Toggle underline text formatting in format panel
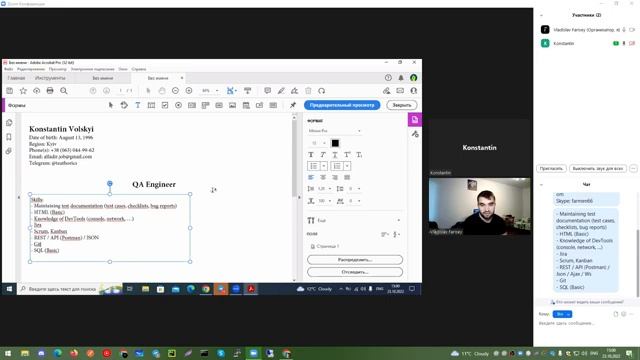This screenshot has height=360, width=640. (335, 155)
